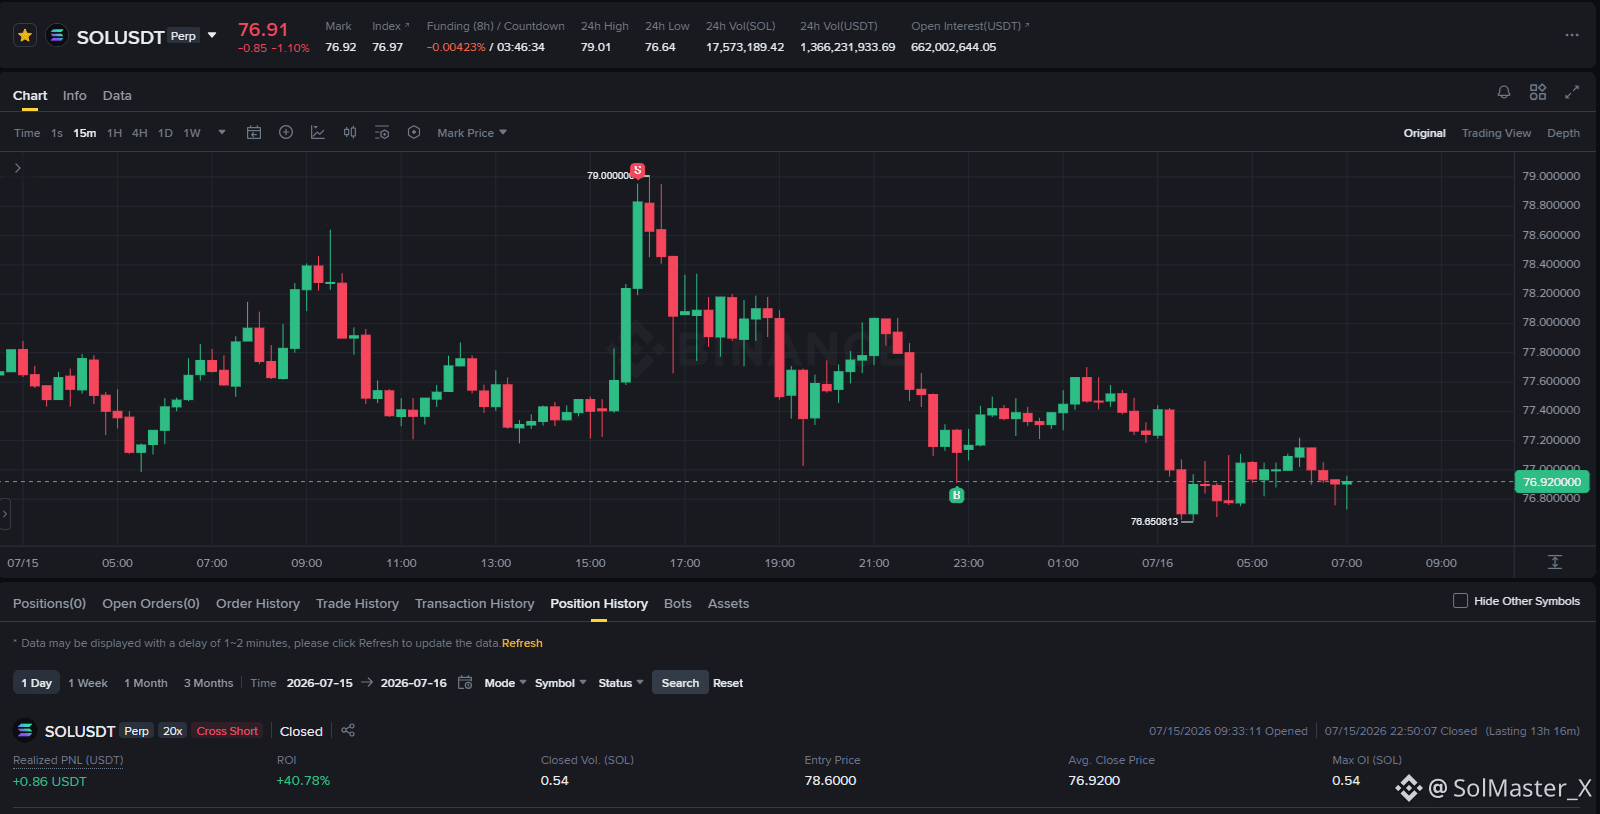Open the date picker calendar icon
This screenshot has width=1600, height=814.
tap(465, 683)
